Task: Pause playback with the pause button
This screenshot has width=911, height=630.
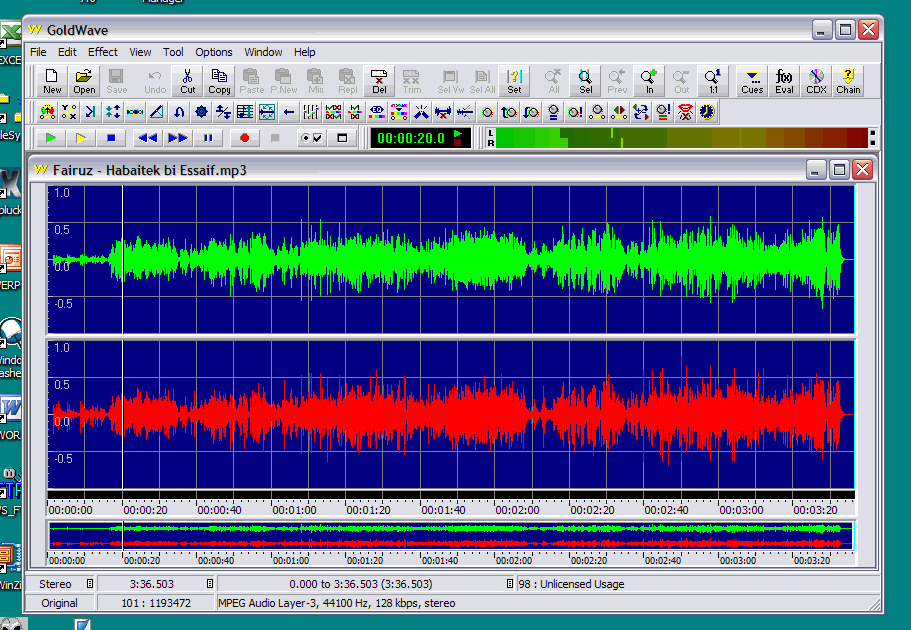Action: (x=207, y=138)
